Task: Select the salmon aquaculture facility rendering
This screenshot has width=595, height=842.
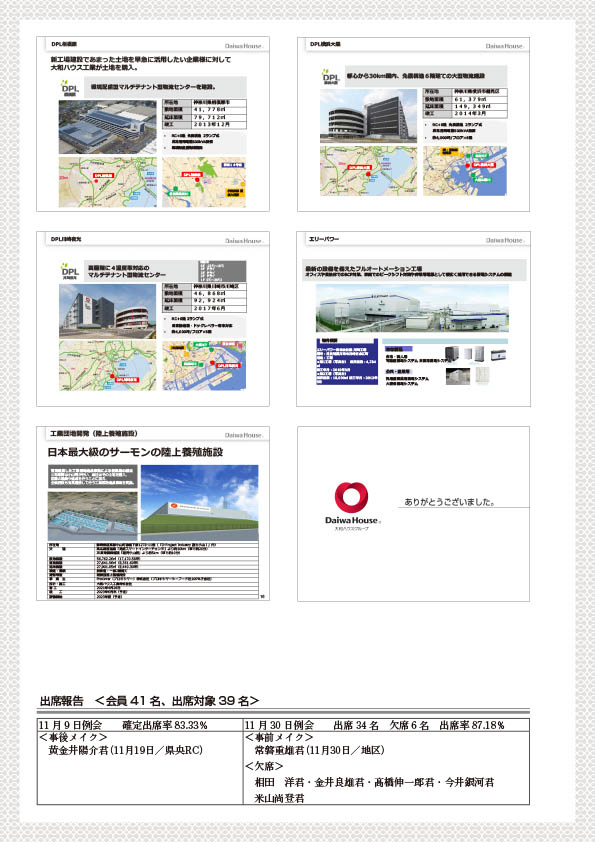Action: [199, 503]
